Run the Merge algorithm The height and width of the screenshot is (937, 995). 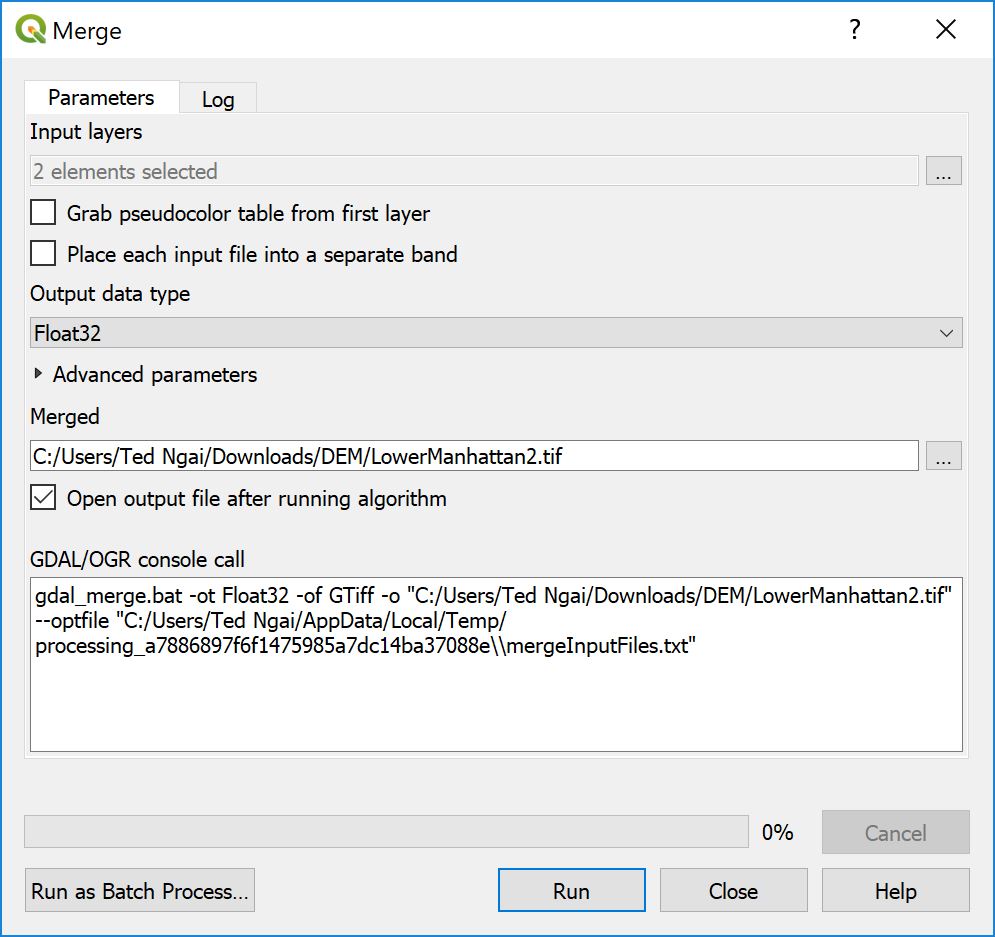[571, 890]
